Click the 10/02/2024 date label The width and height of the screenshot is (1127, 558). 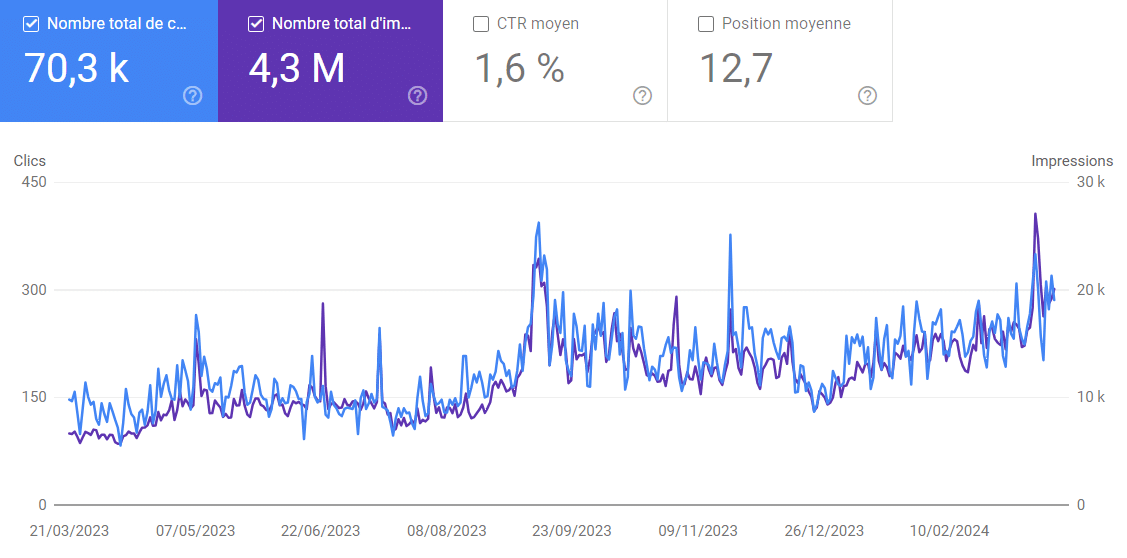950,531
